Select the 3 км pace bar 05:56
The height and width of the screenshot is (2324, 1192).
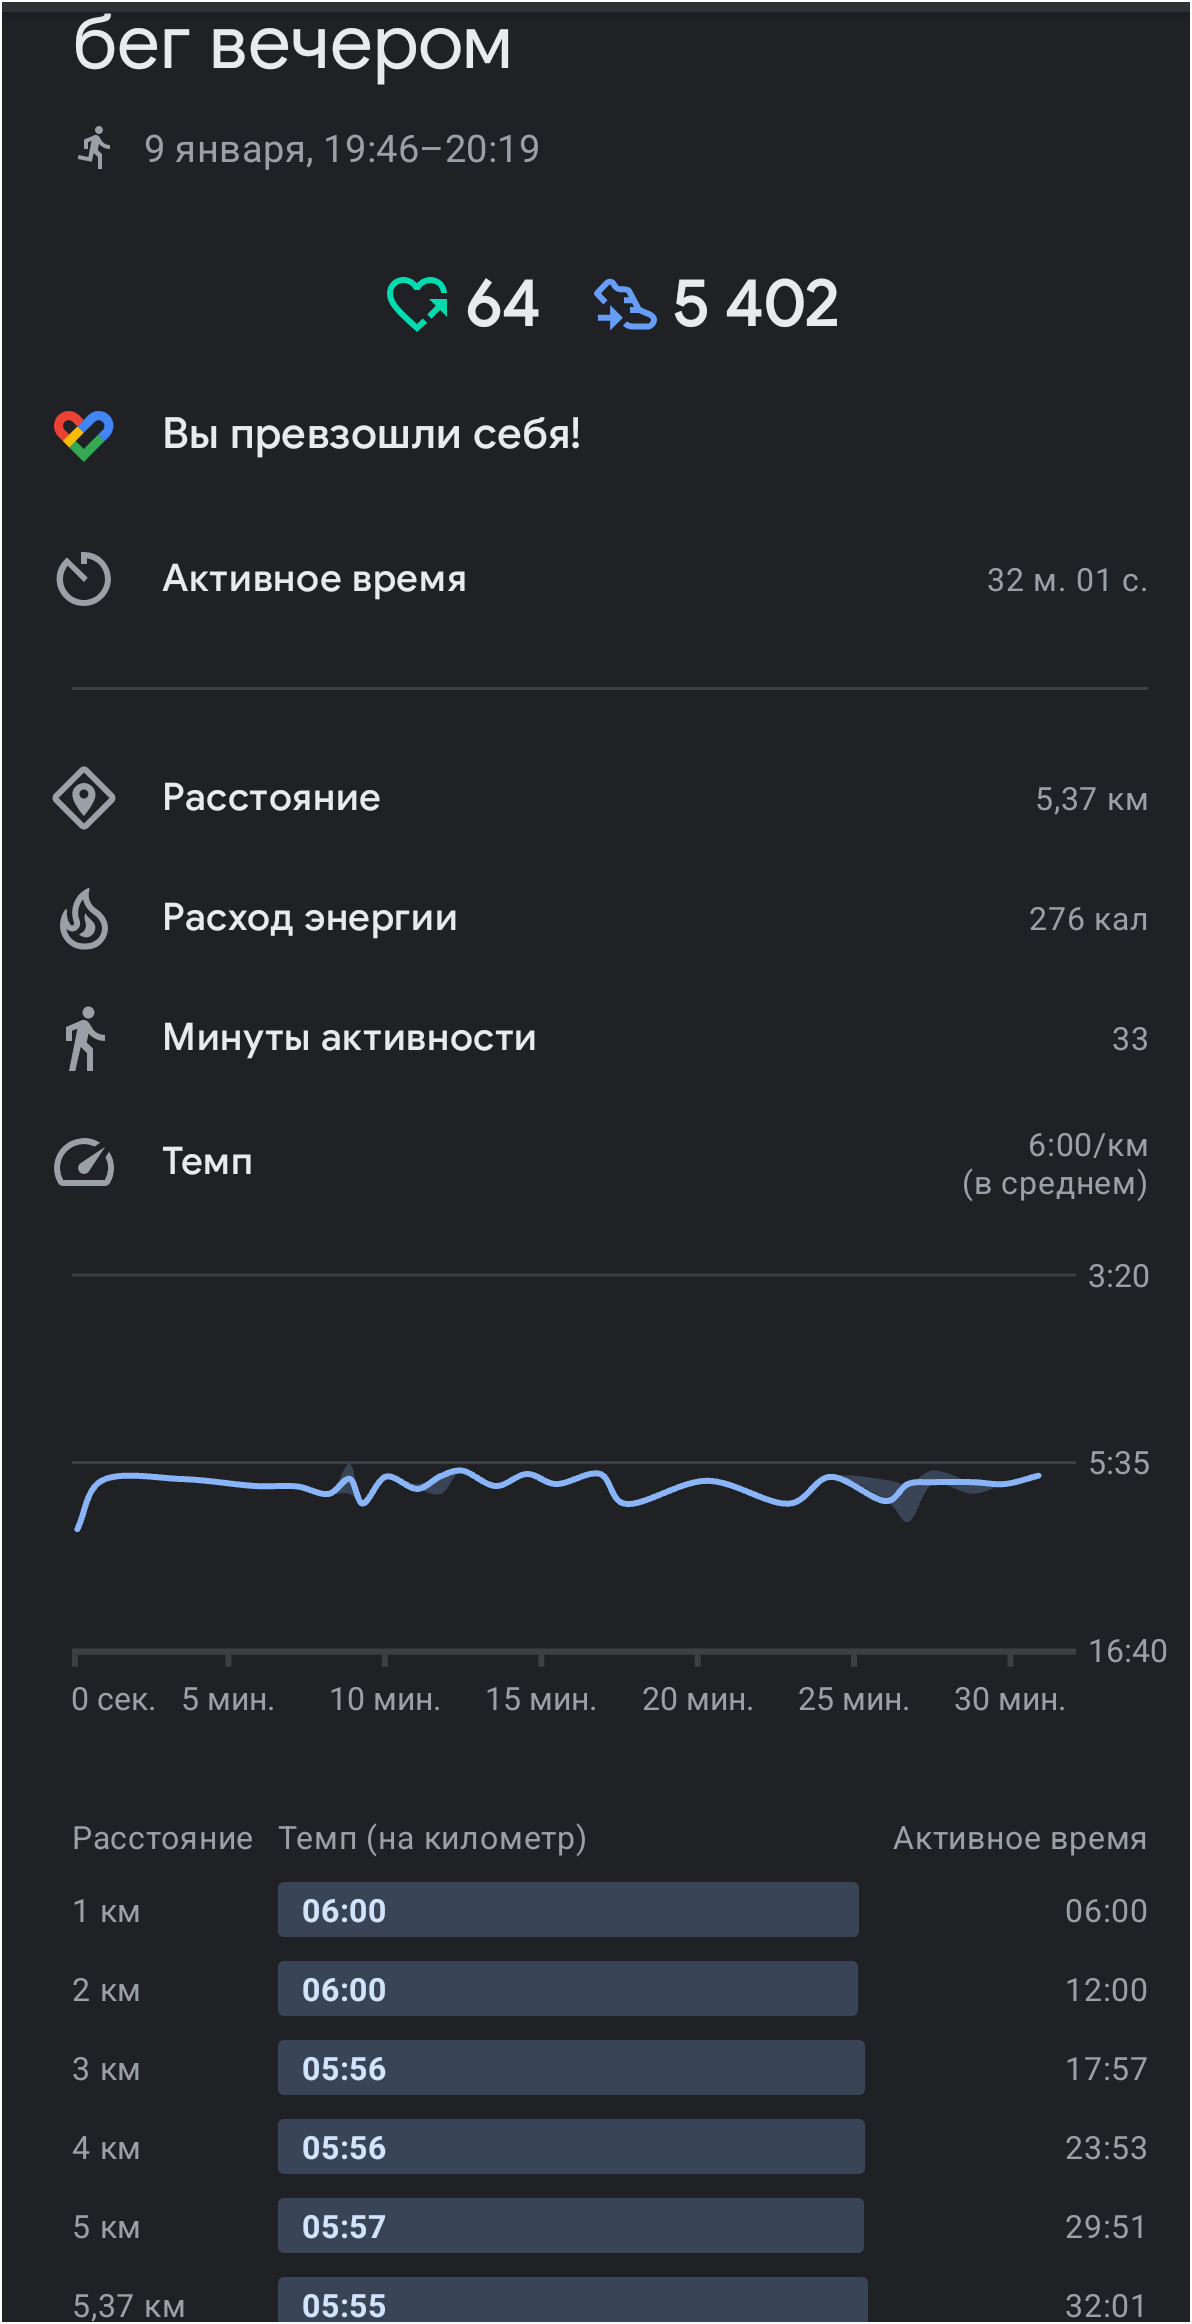(571, 2068)
